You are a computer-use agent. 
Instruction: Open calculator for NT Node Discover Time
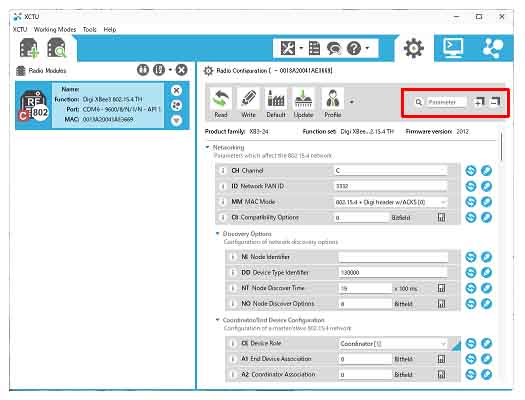[442, 288]
